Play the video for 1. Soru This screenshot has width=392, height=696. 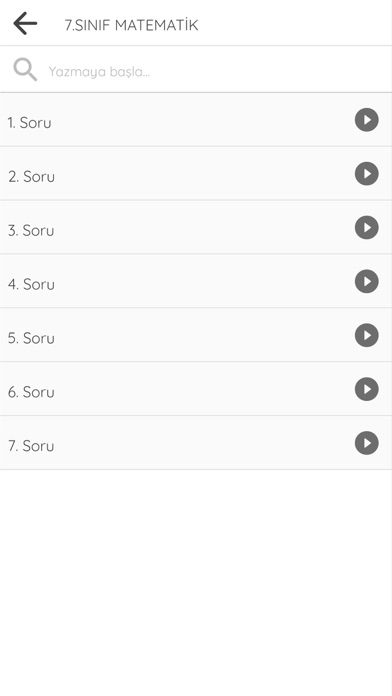(x=366, y=120)
